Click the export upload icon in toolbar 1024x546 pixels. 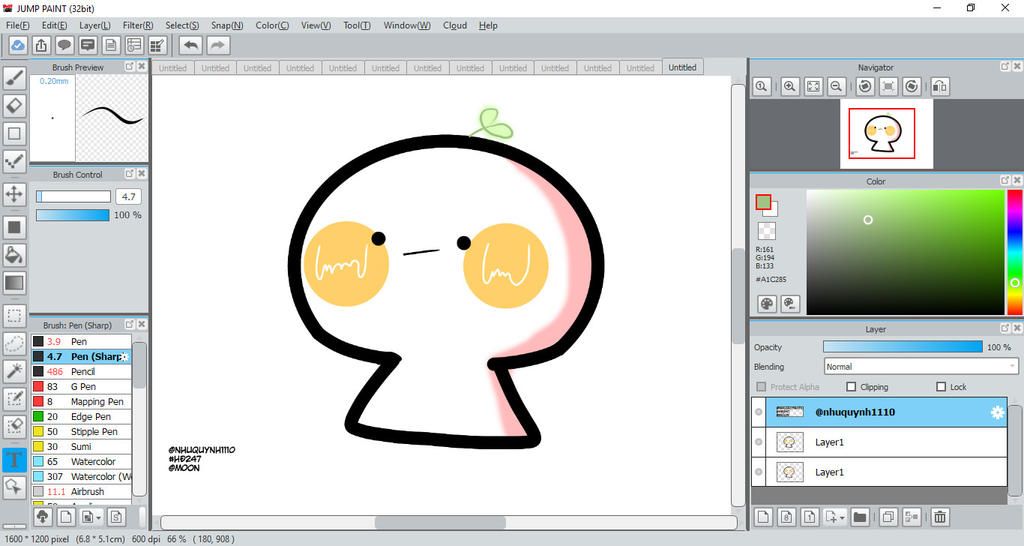(41, 45)
